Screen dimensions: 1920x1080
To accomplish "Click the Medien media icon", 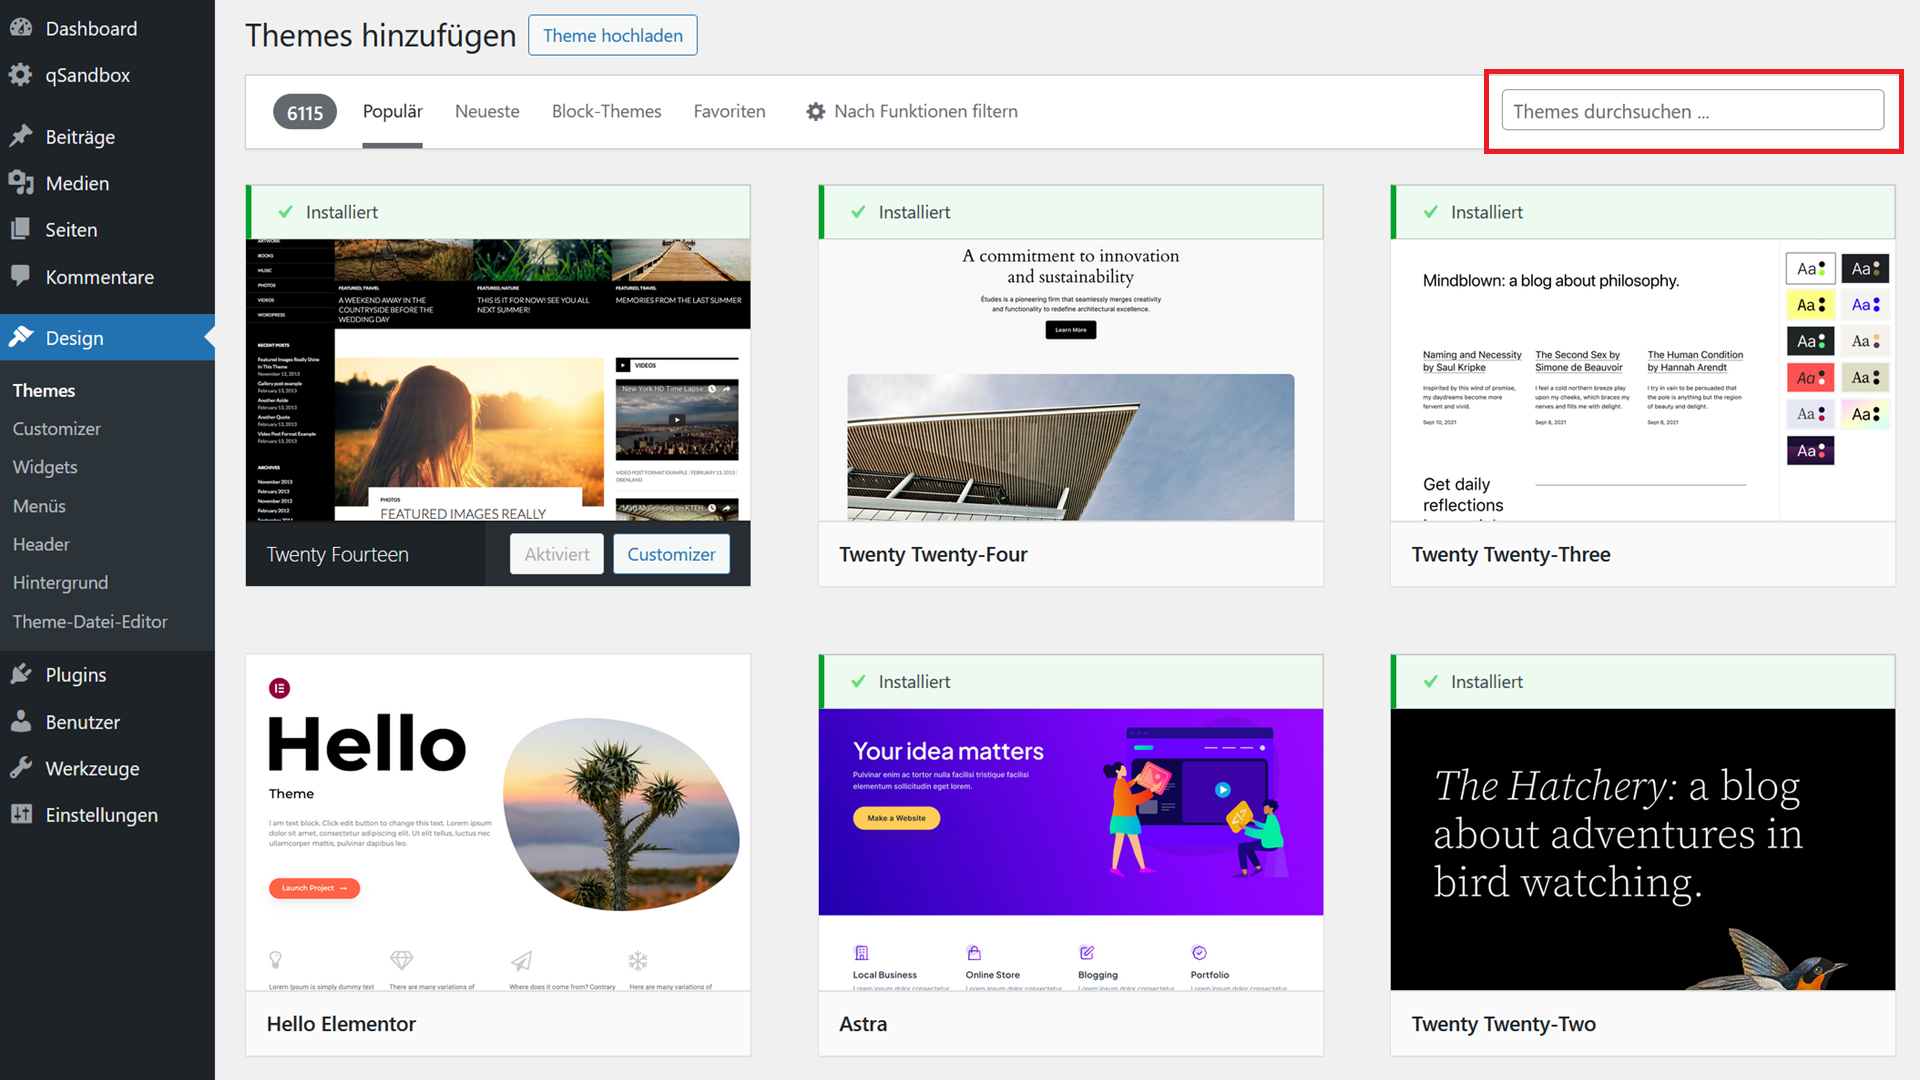I will pos(21,183).
